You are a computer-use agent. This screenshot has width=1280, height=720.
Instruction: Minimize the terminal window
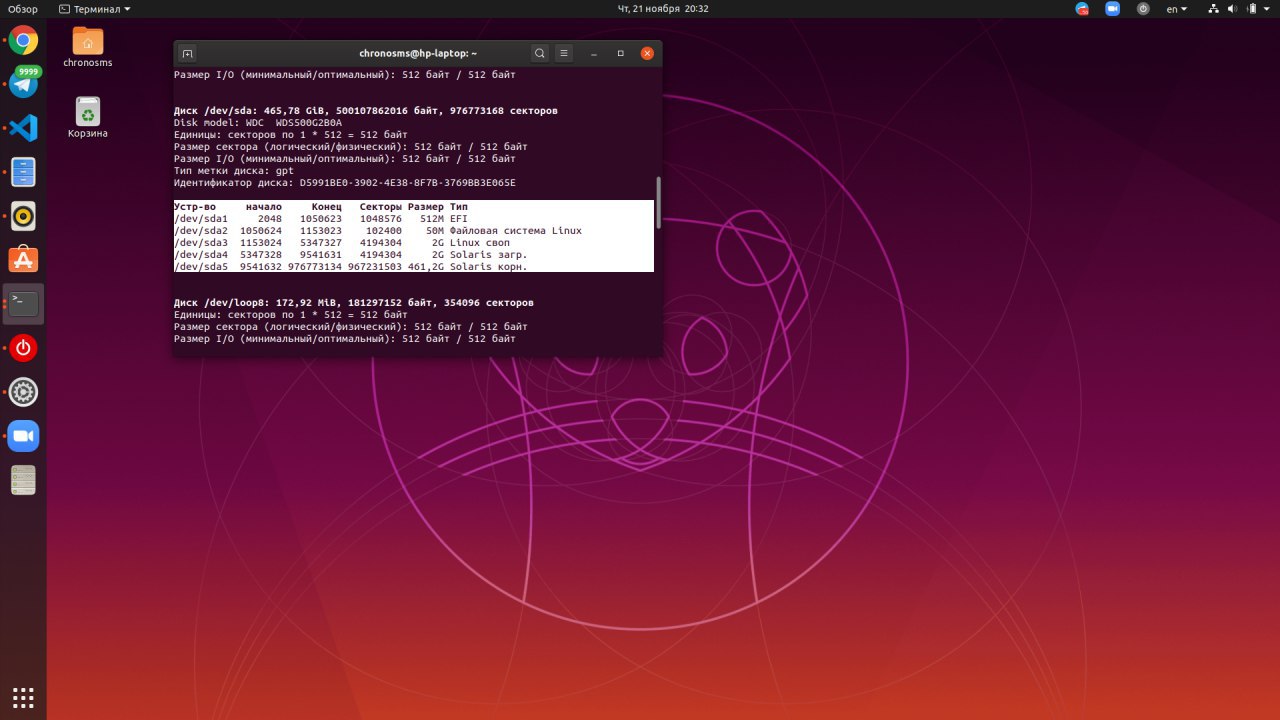[594, 53]
